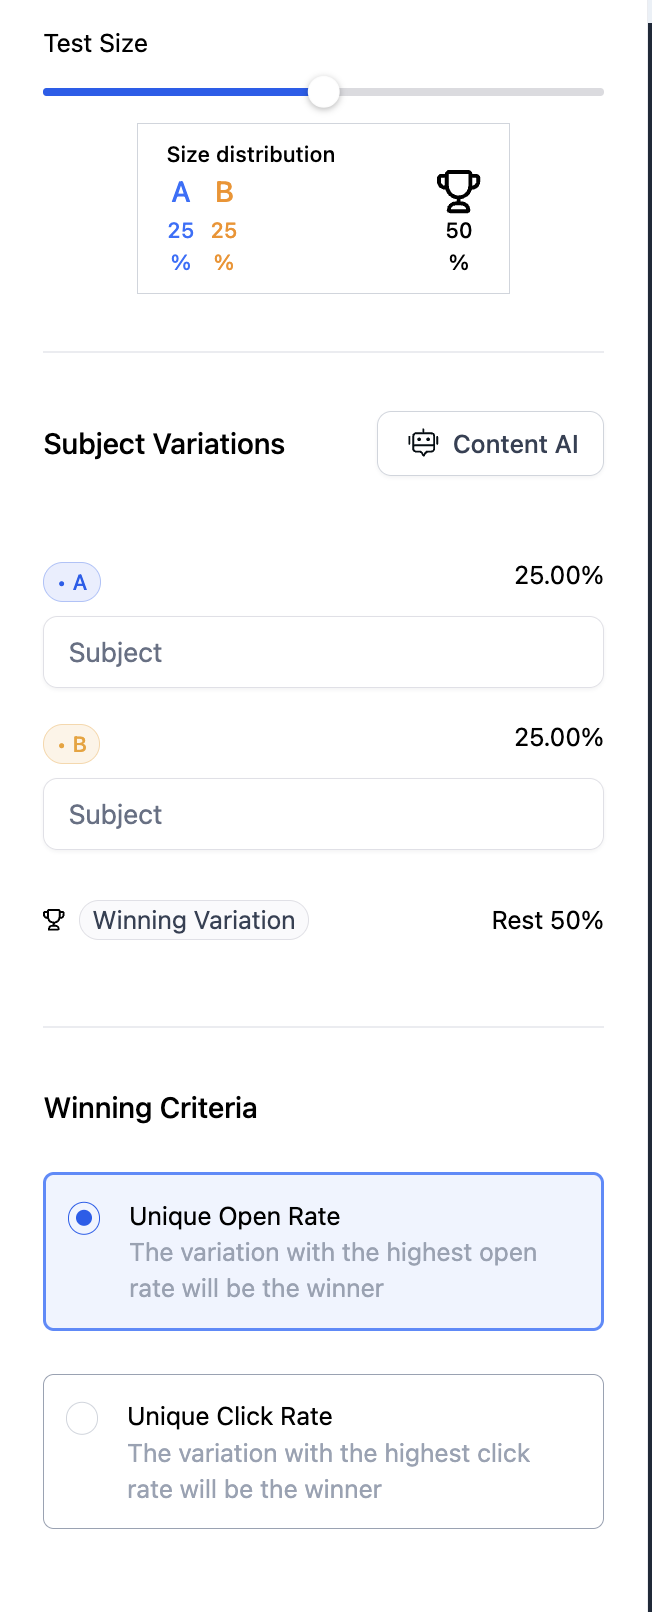652x1612 pixels.
Task: Click the grey unfilled part of Test Size slider
Action: coord(470,92)
